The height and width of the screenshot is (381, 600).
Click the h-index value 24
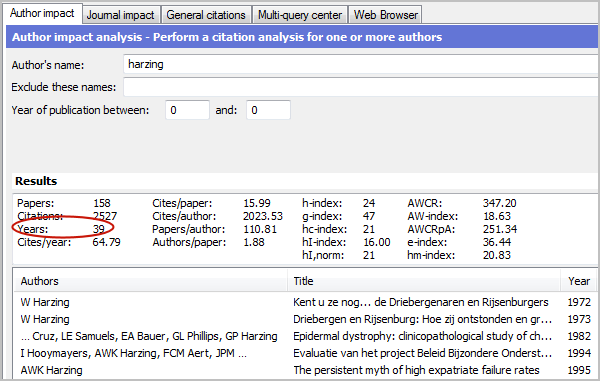pos(369,203)
